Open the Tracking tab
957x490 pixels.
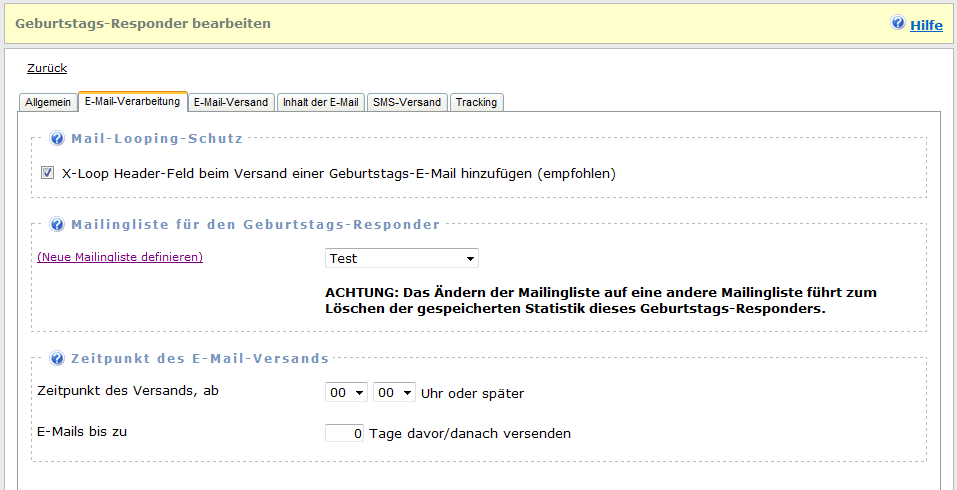476,102
